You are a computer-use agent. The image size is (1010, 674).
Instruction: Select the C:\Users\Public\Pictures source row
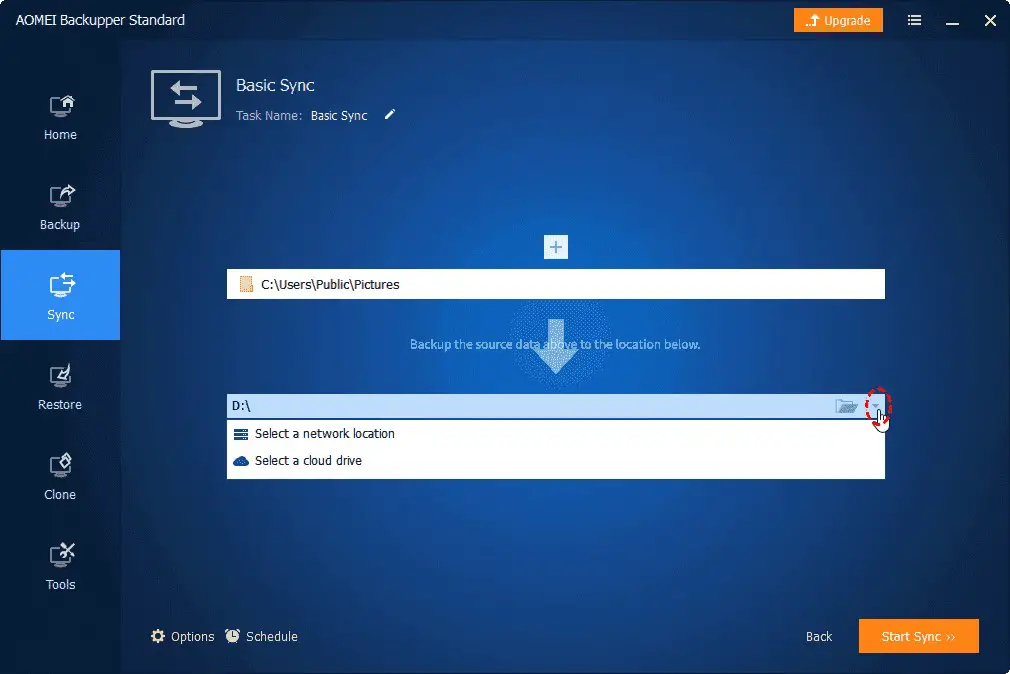click(x=556, y=284)
